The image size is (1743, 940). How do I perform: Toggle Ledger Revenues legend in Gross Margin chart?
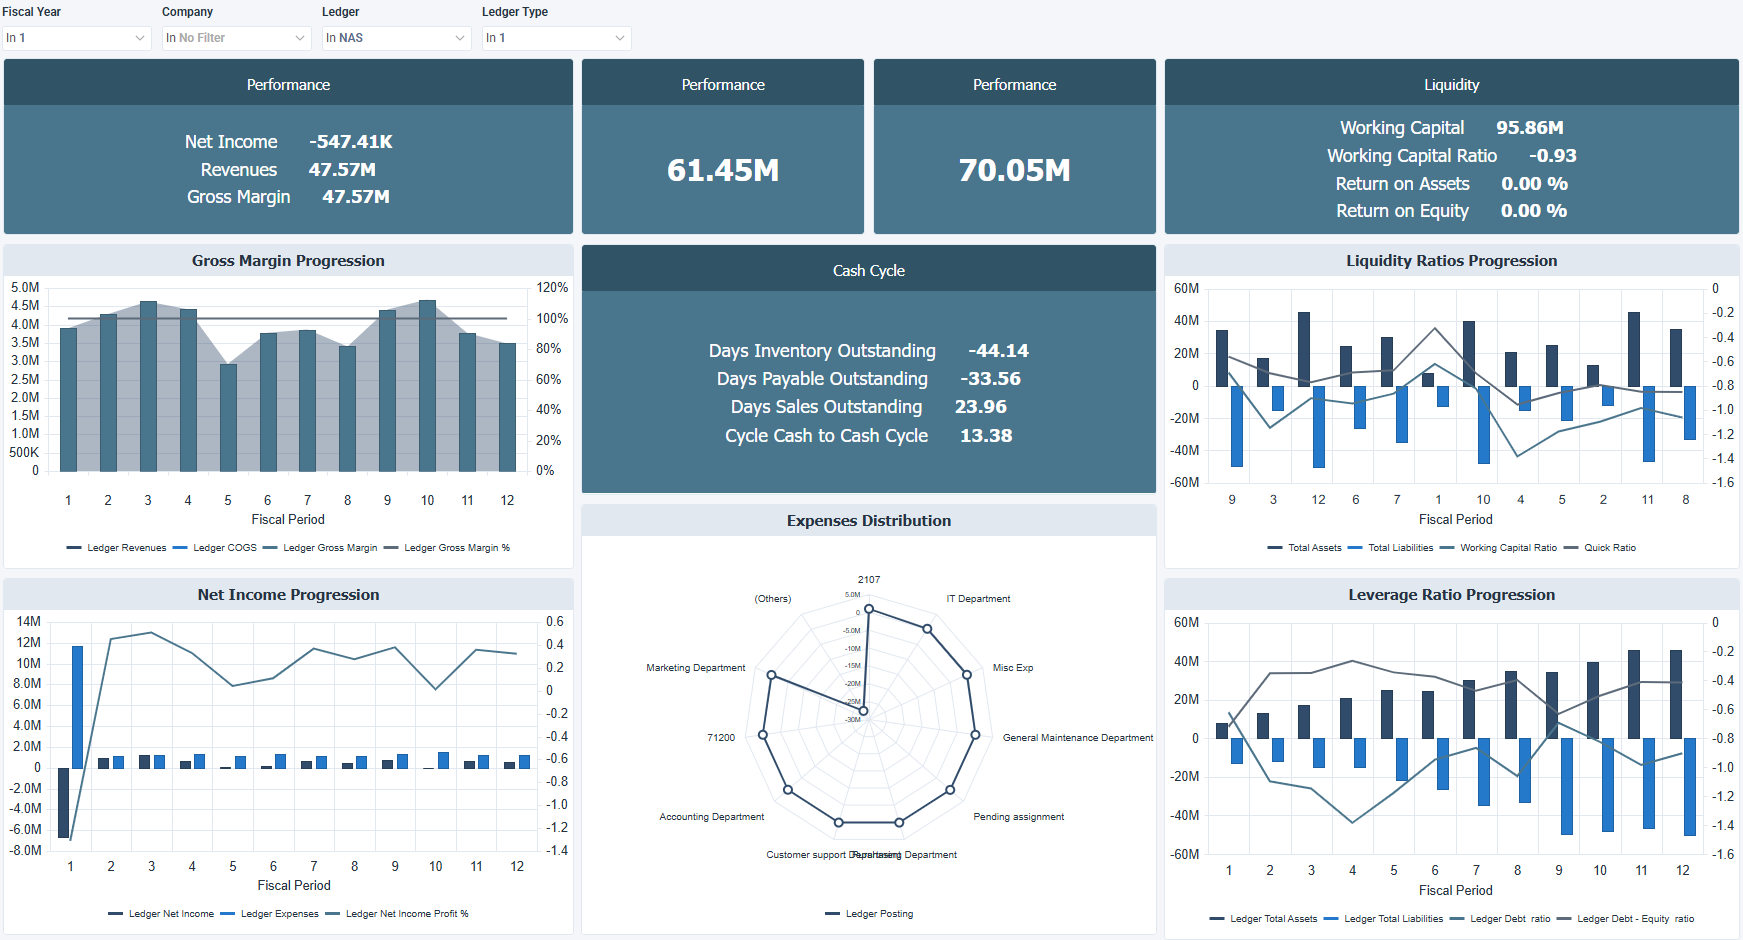pos(117,548)
